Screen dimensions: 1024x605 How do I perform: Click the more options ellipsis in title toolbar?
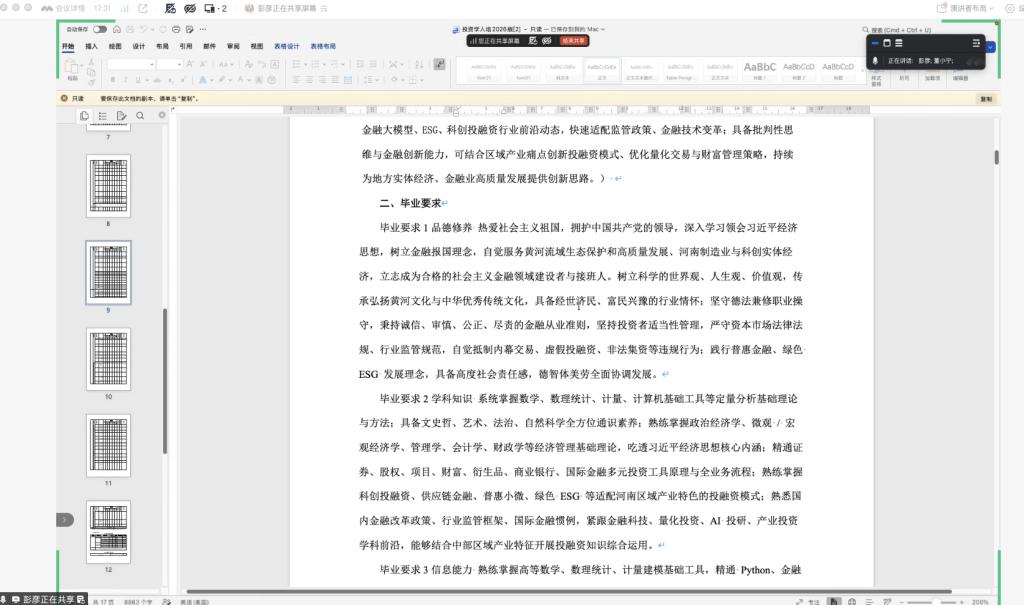pos(203,29)
